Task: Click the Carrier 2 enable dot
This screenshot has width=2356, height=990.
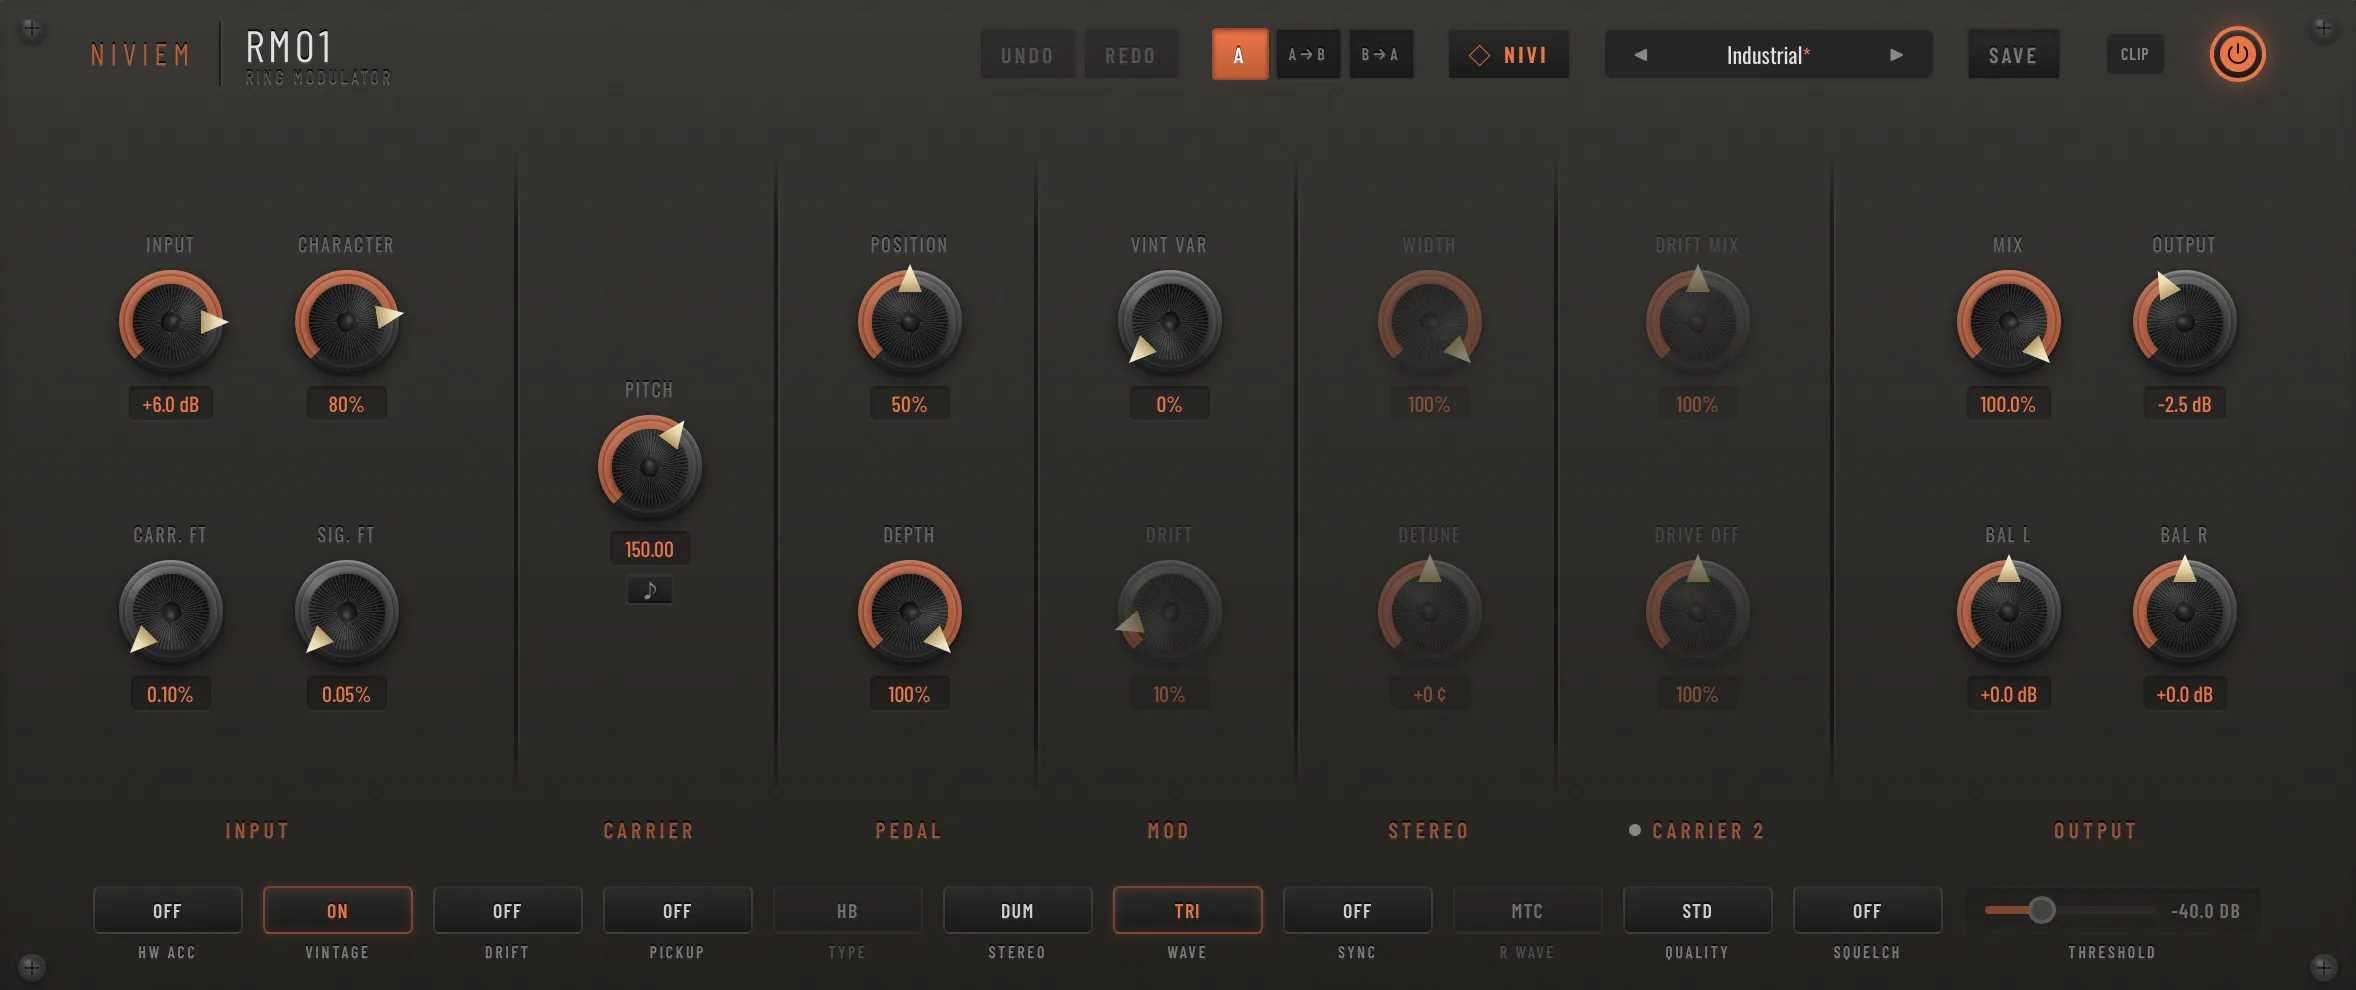Action: tap(1634, 830)
